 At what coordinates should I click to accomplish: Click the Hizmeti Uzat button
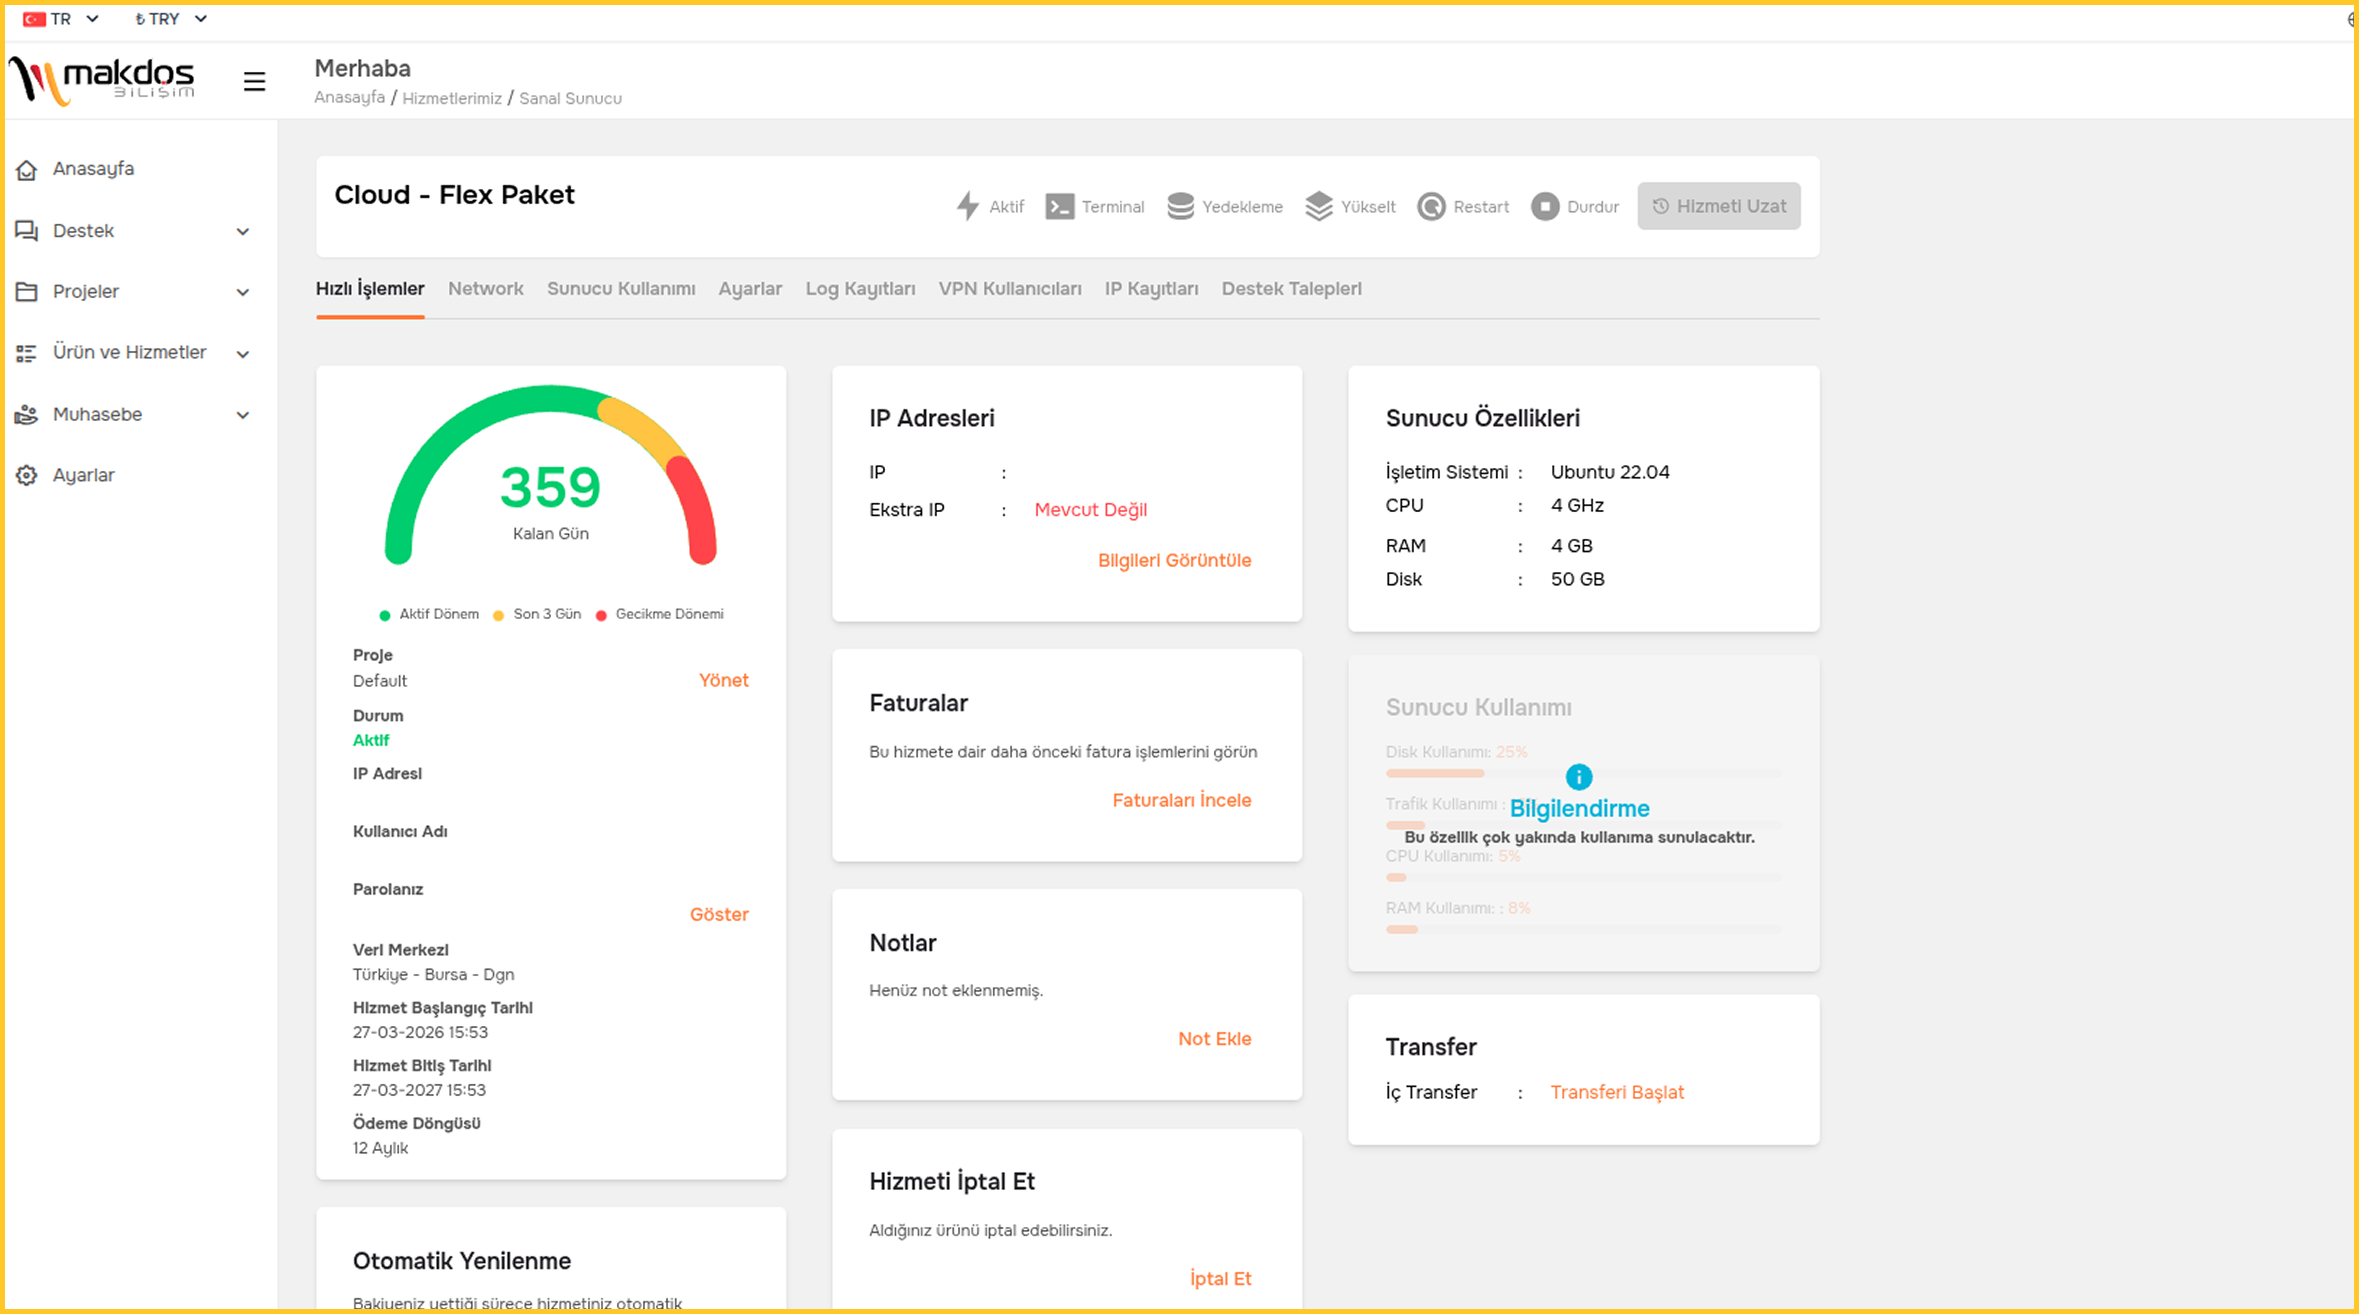[1718, 206]
